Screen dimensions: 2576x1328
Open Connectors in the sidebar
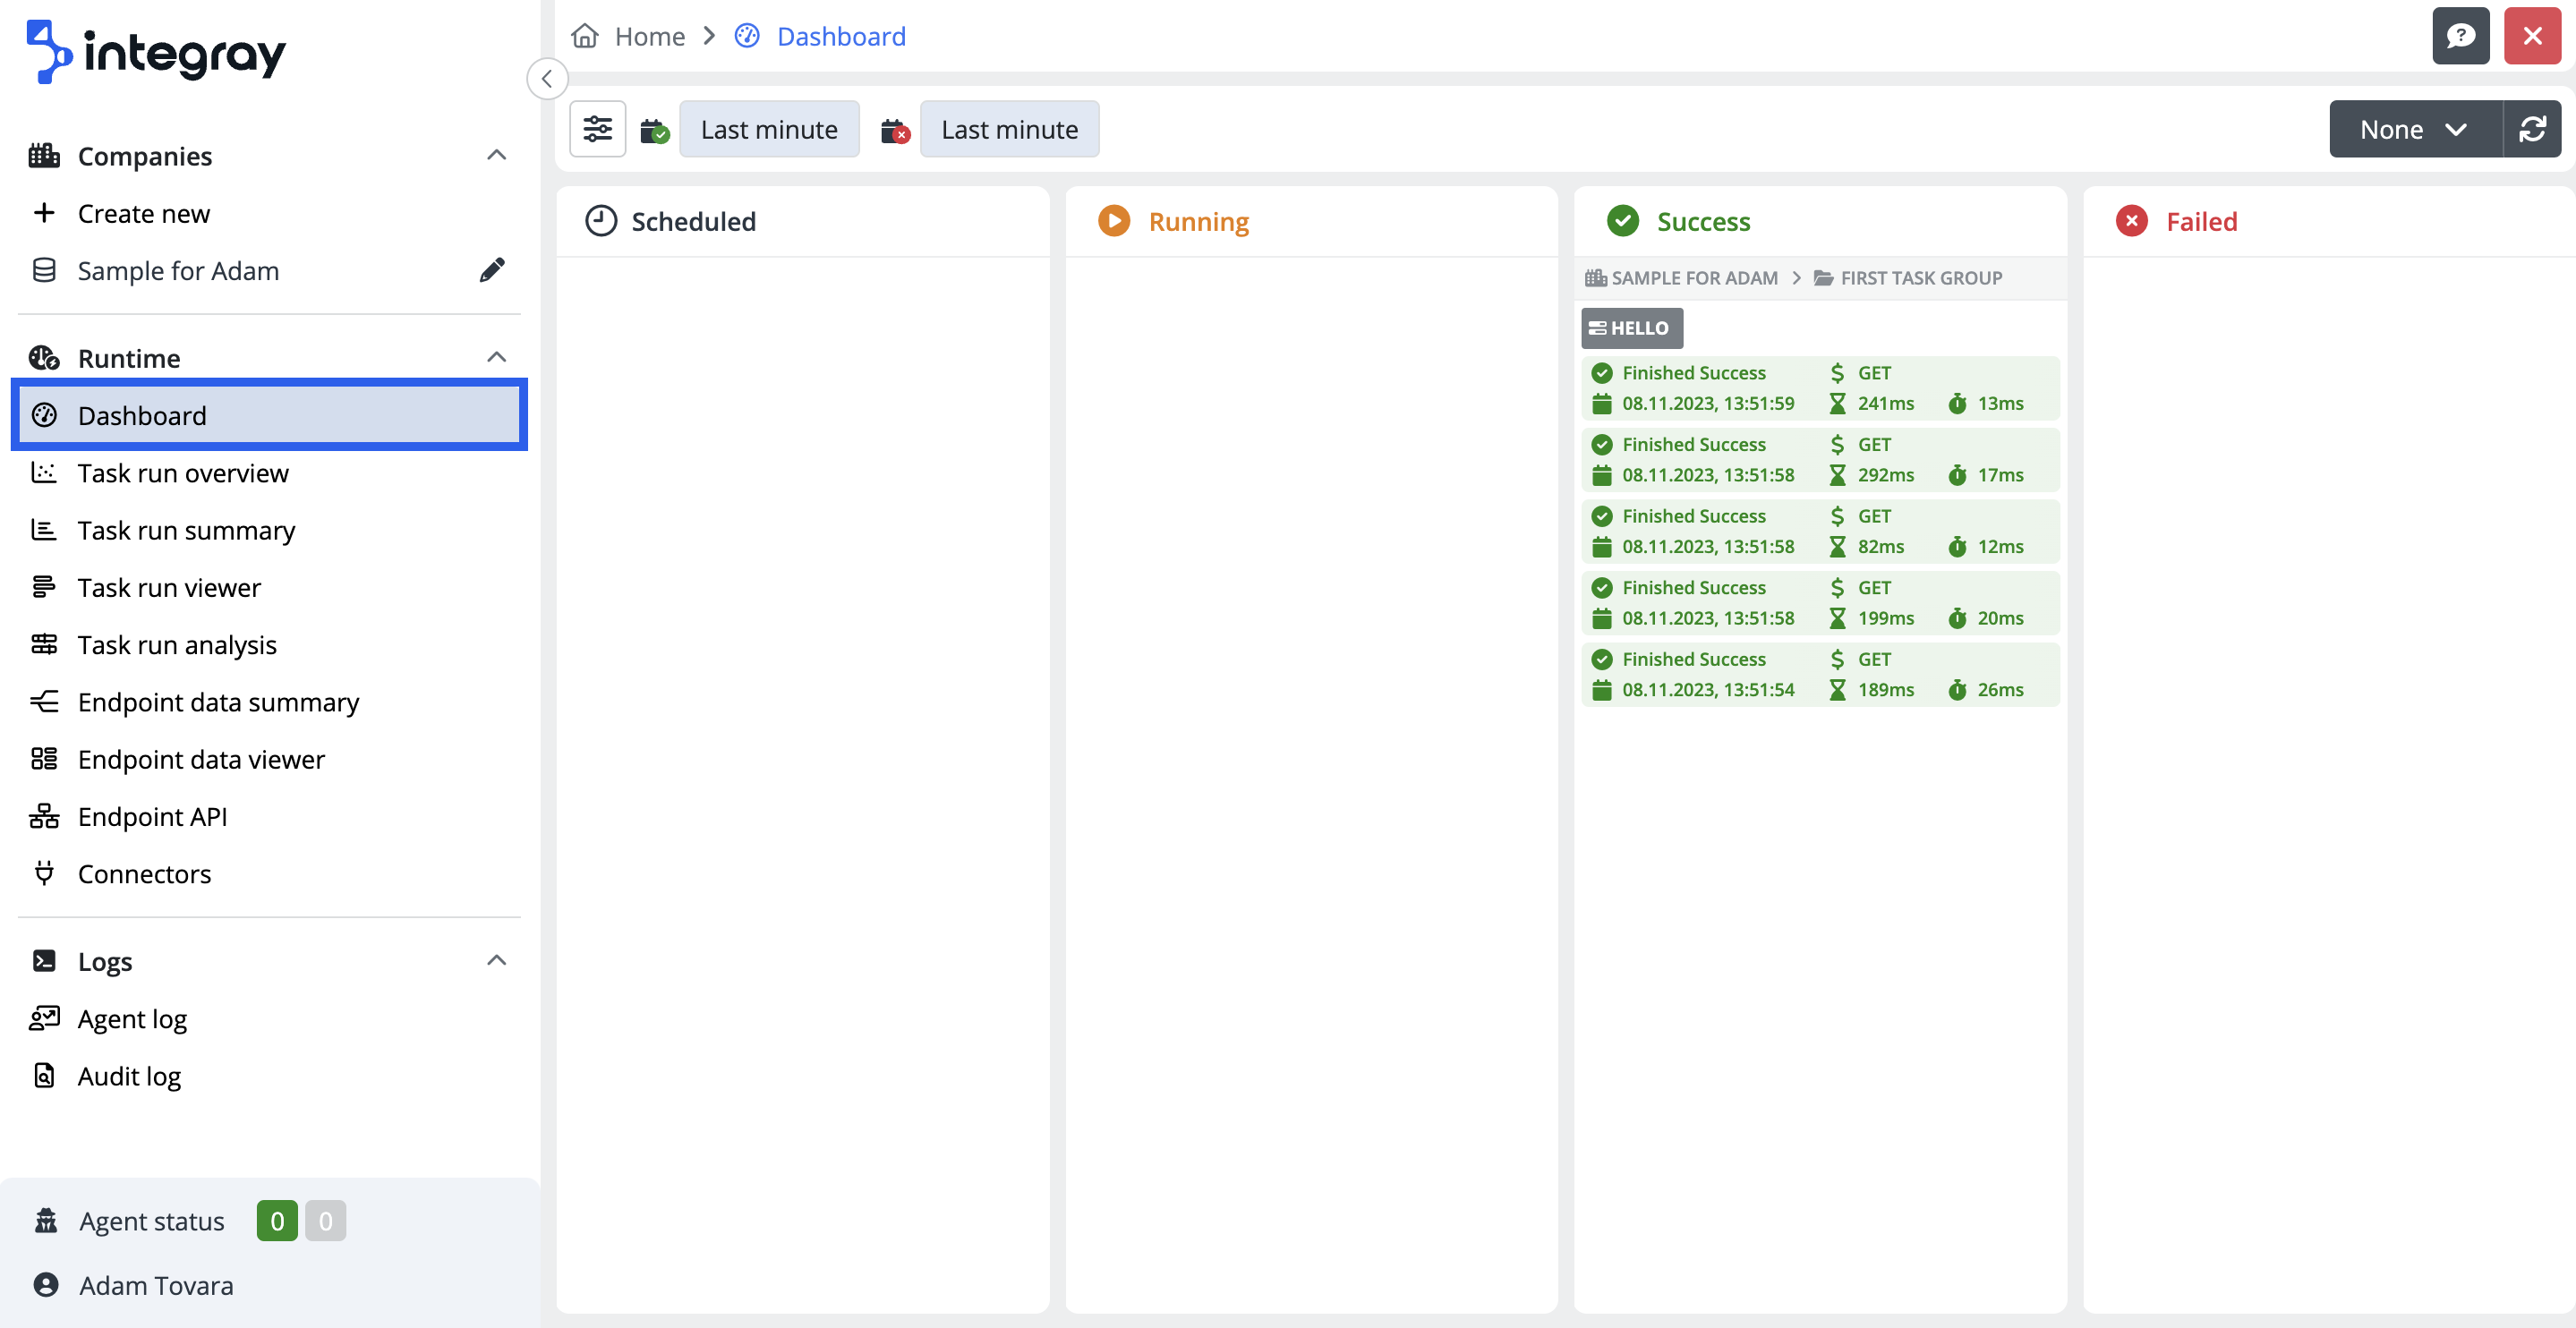click(144, 873)
